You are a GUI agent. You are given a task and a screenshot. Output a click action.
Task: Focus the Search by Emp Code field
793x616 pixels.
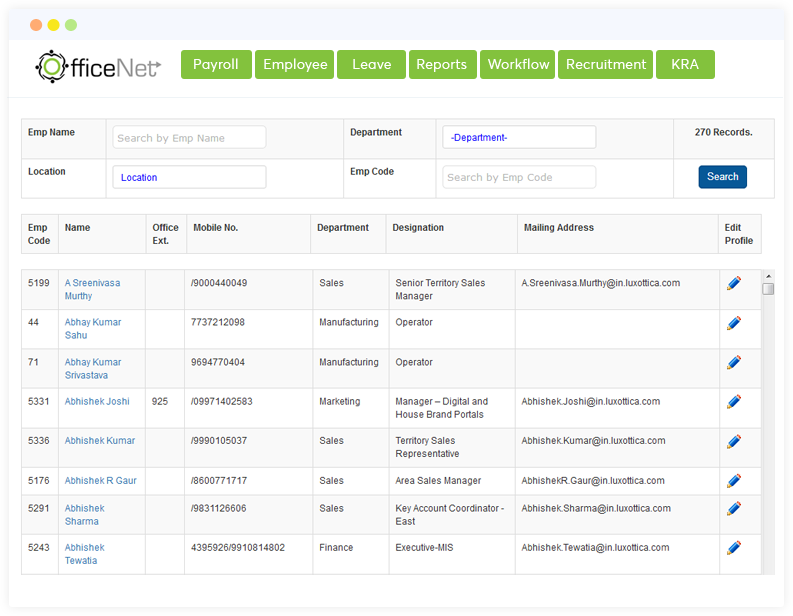point(519,177)
